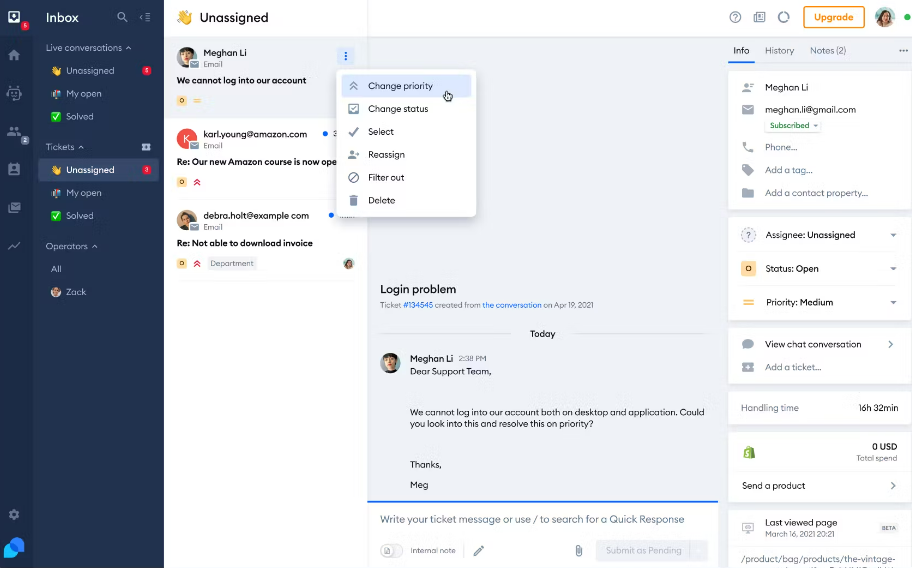Click the Shopify bag icon
The image size is (912, 568).
click(x=749, y=452)
